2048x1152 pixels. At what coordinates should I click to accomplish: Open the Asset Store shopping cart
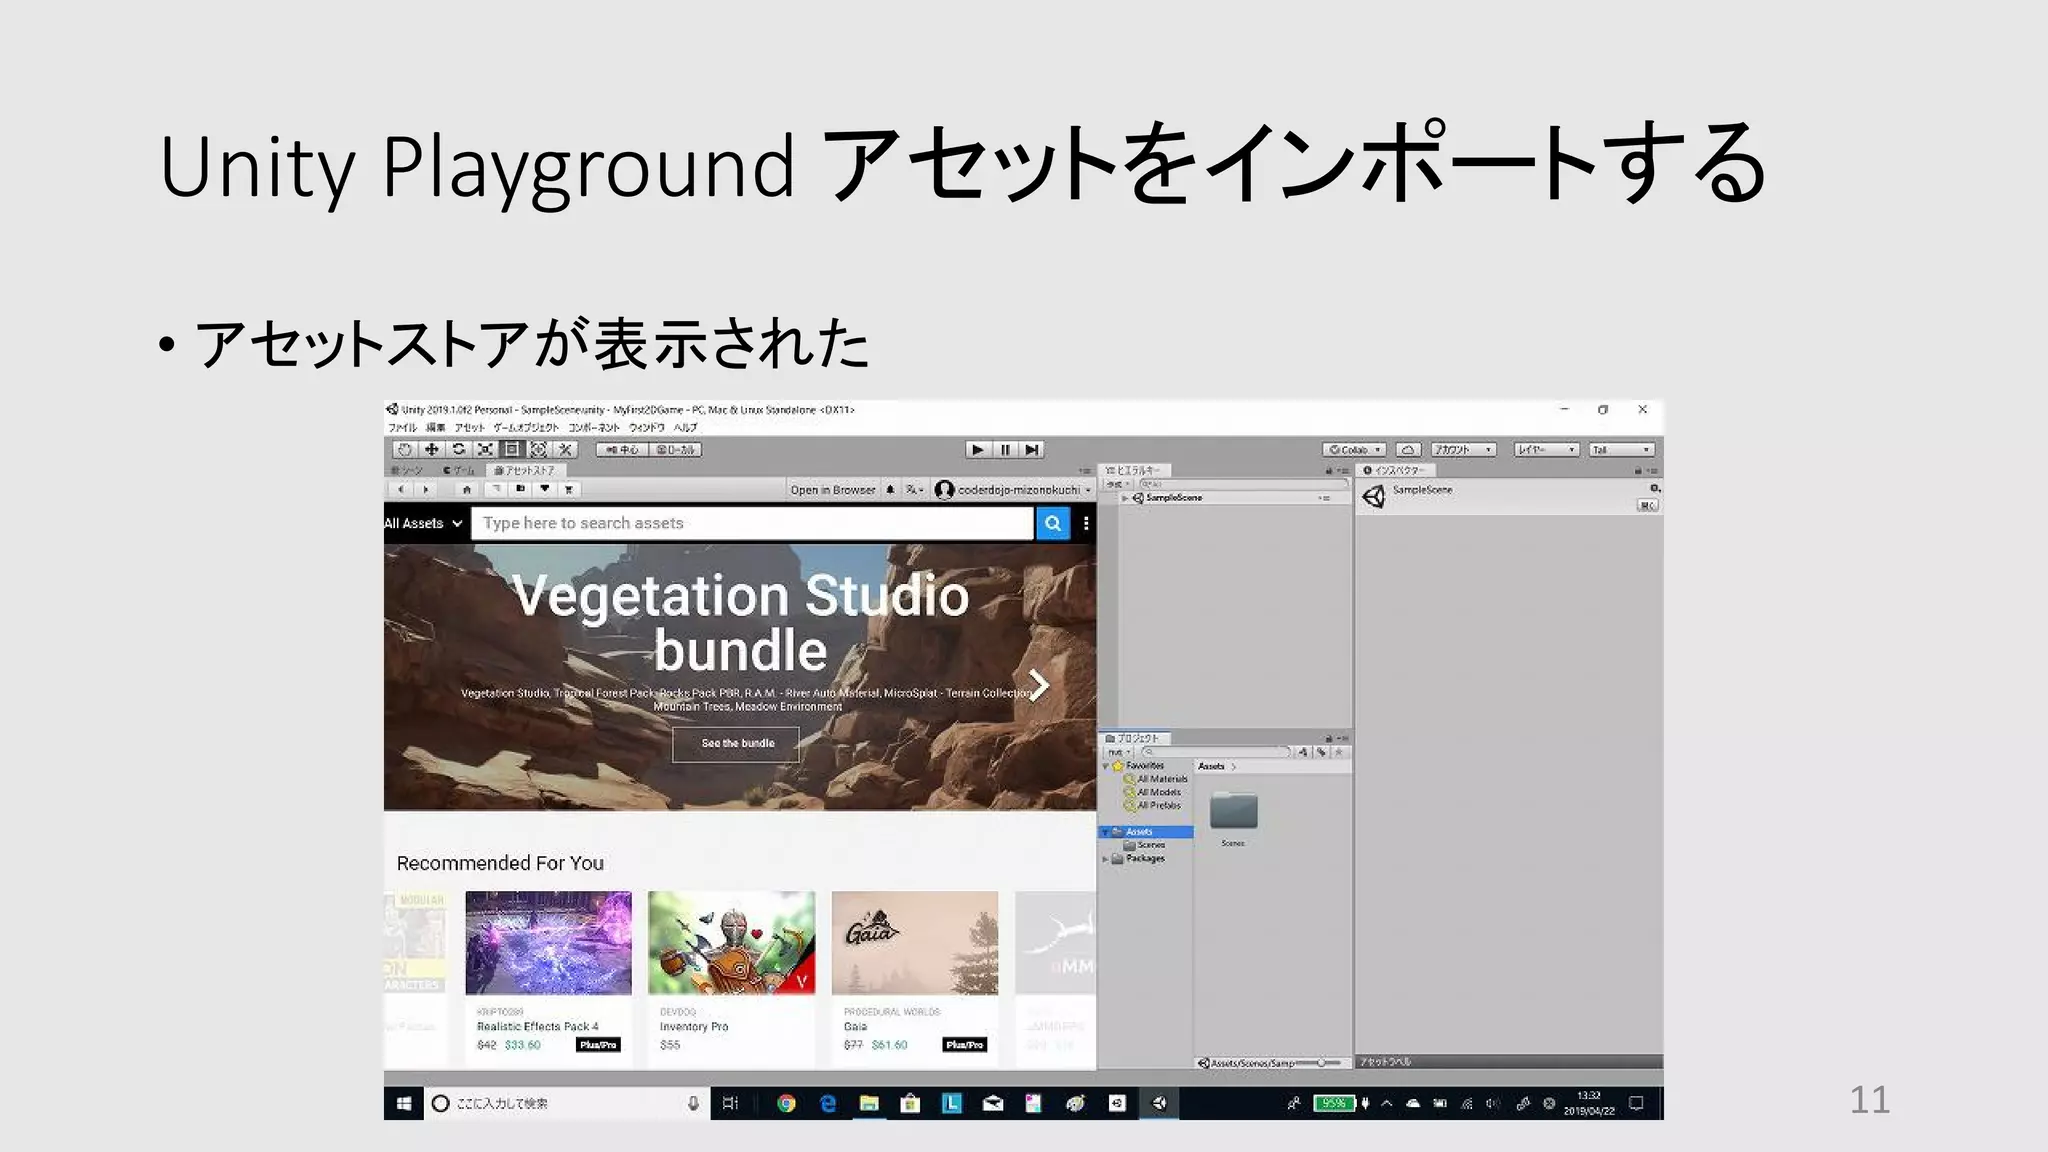point(569,490)
